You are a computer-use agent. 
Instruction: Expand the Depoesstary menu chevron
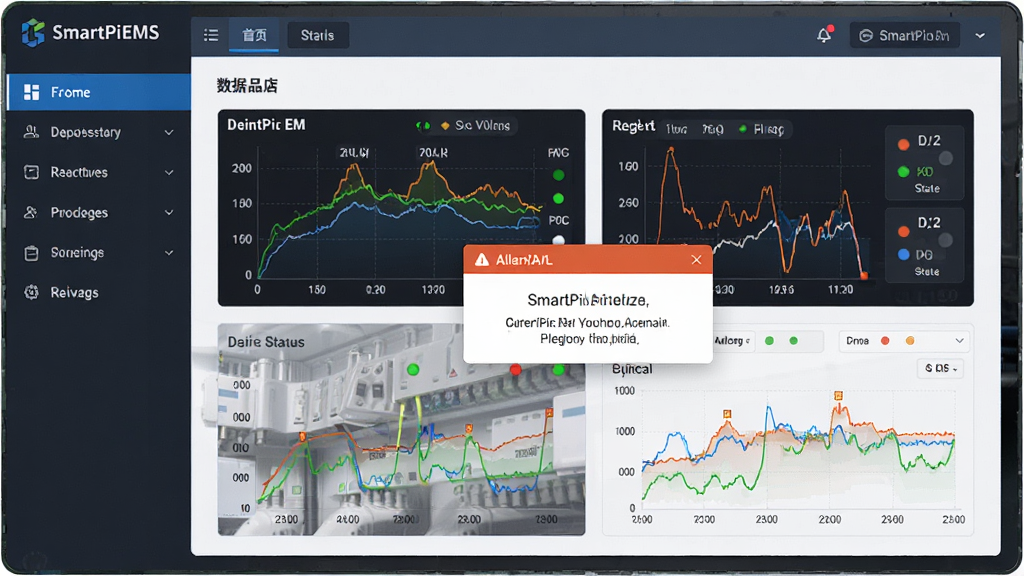(169, 133)
